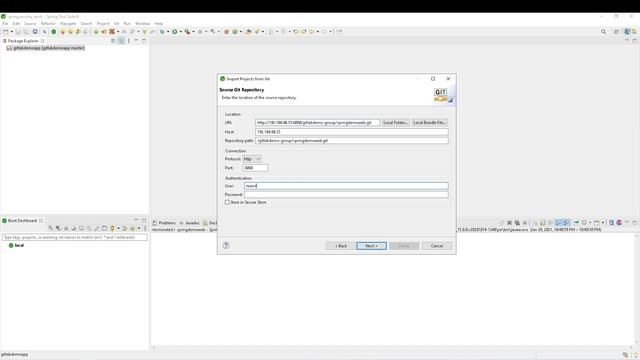The image size is (640, 360).
Task: Click the User field in Authentication
Action: click(x=346, y=186)
